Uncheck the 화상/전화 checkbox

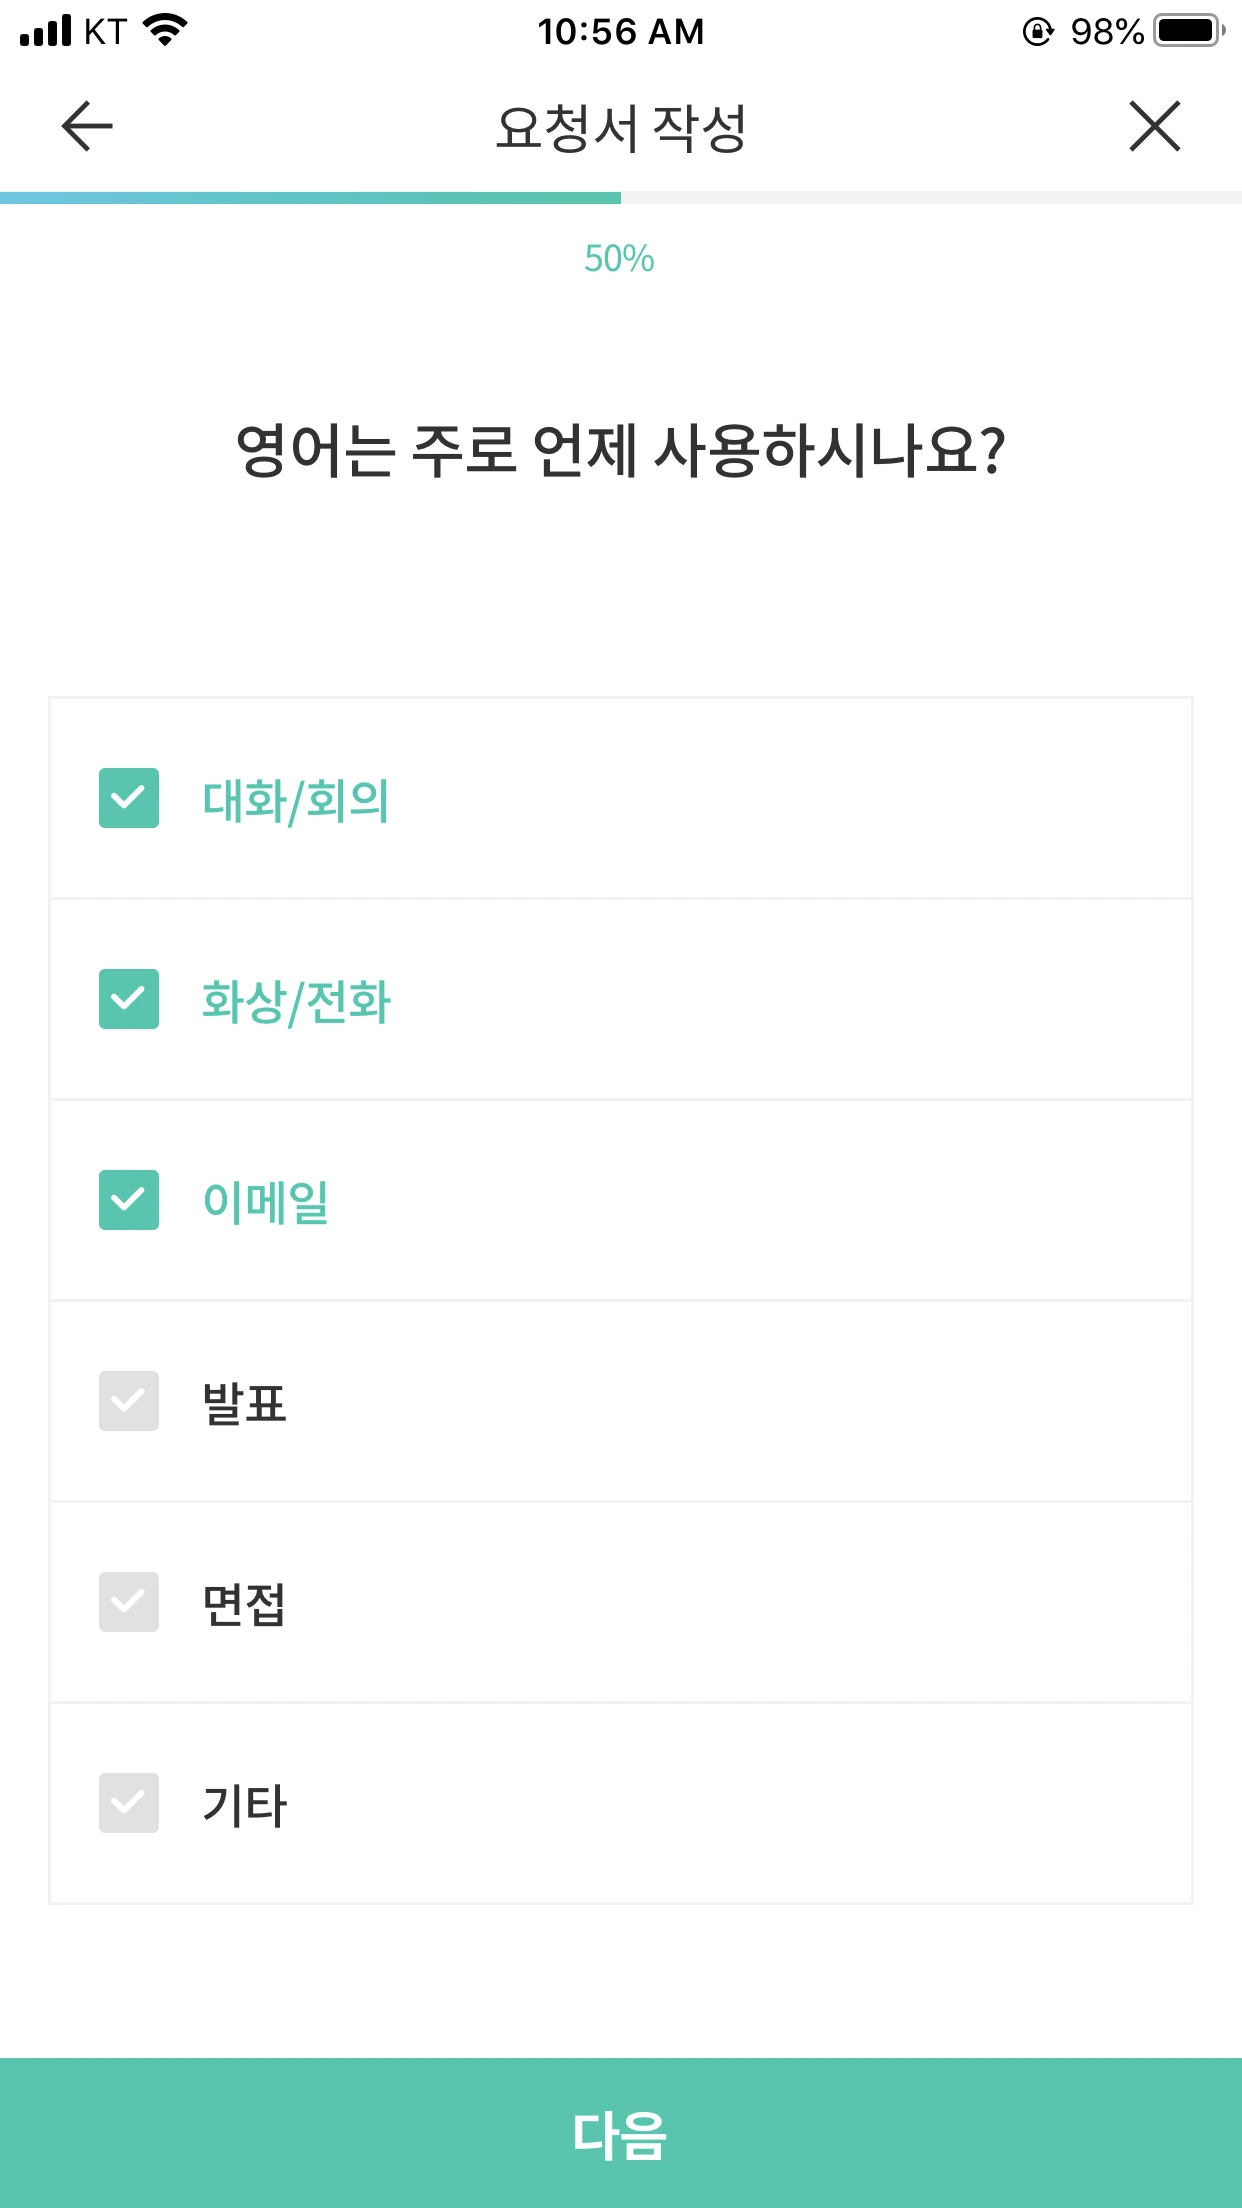129,999
